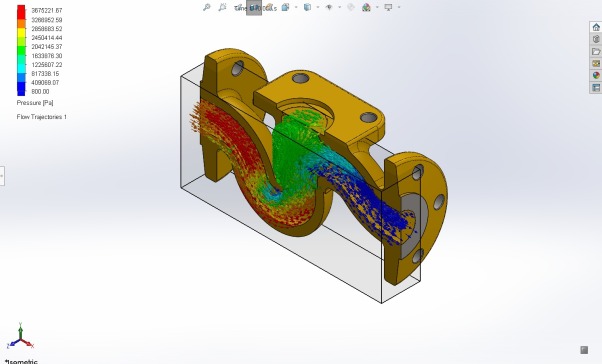Click the coordinate triad axes icon
The height and width of the screenshot is (364, 602).
click(x=20, y=337)
